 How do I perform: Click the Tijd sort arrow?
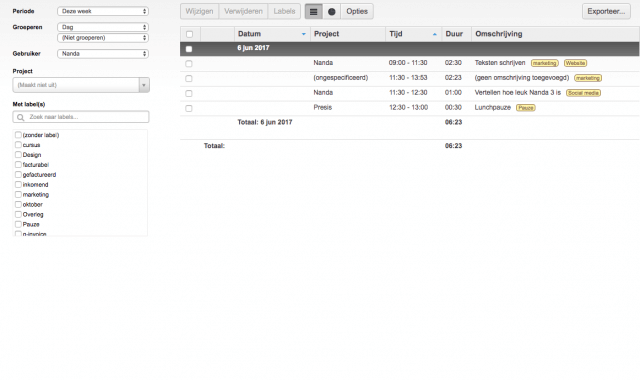[435, 34]
